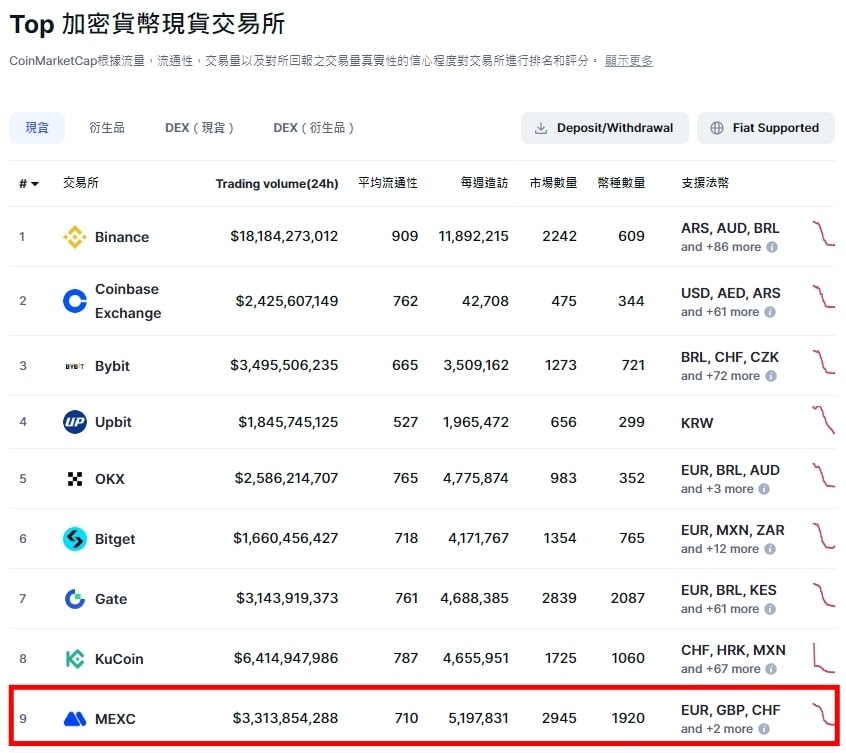Sort by Trading volume(24h) column header

[x=277, y=183]
